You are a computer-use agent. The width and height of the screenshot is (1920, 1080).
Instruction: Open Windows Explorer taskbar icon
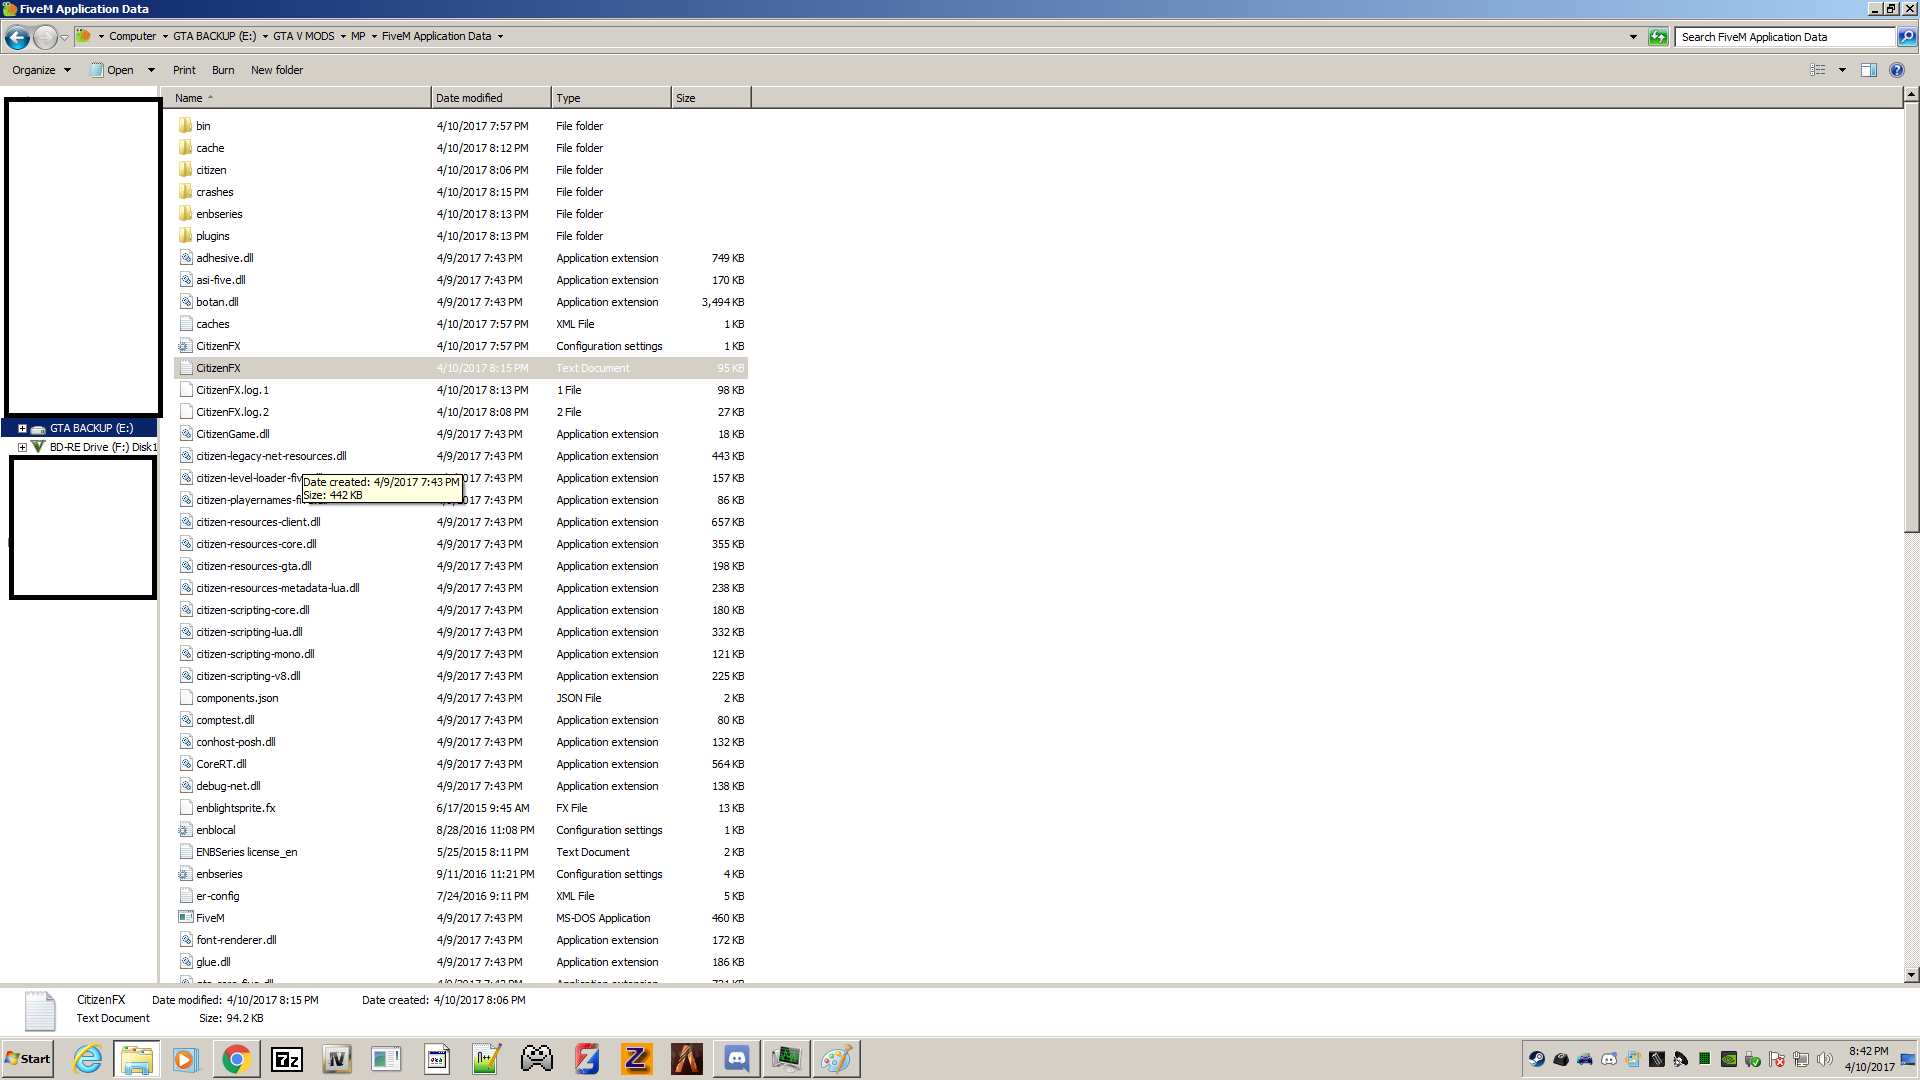point(137,1059)
